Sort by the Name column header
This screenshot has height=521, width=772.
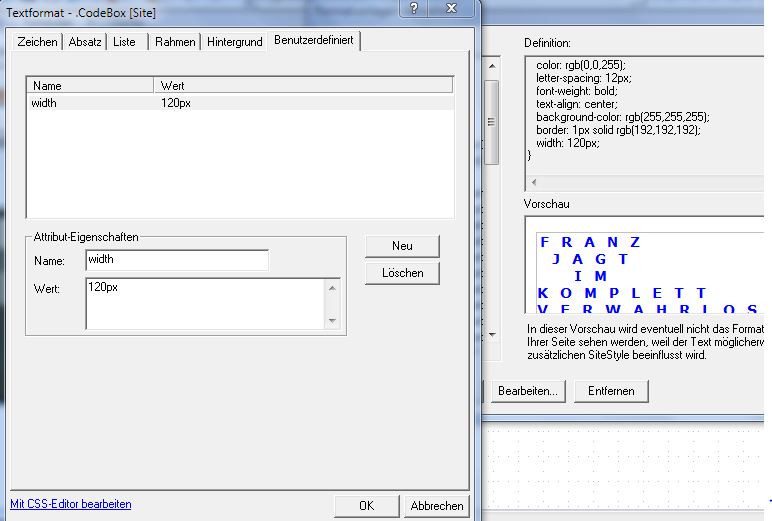[x=90, y=86]
